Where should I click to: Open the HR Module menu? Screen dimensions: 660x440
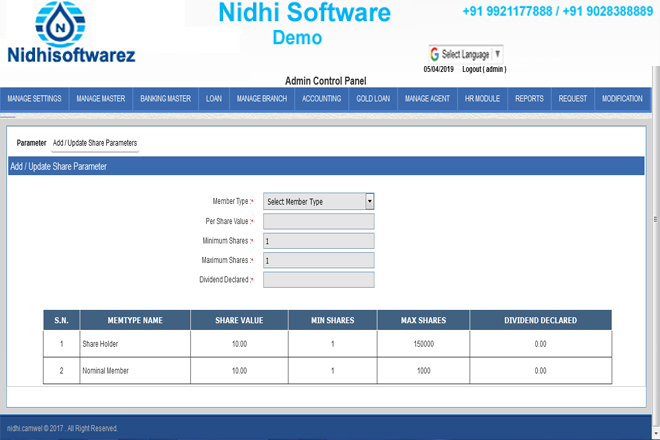[482, 99]
